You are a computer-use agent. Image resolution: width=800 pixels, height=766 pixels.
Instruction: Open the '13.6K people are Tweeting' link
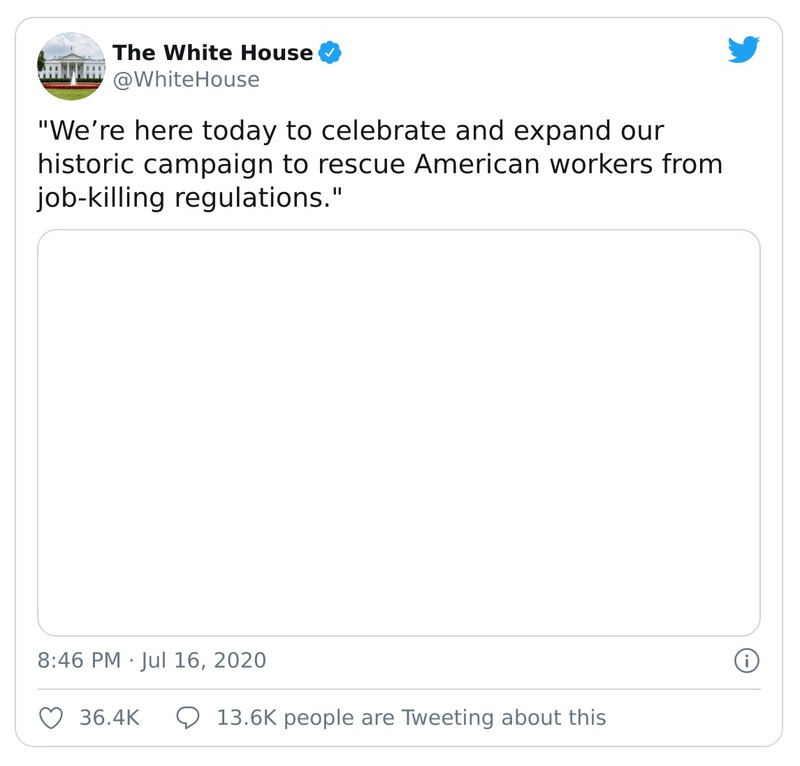411,717
